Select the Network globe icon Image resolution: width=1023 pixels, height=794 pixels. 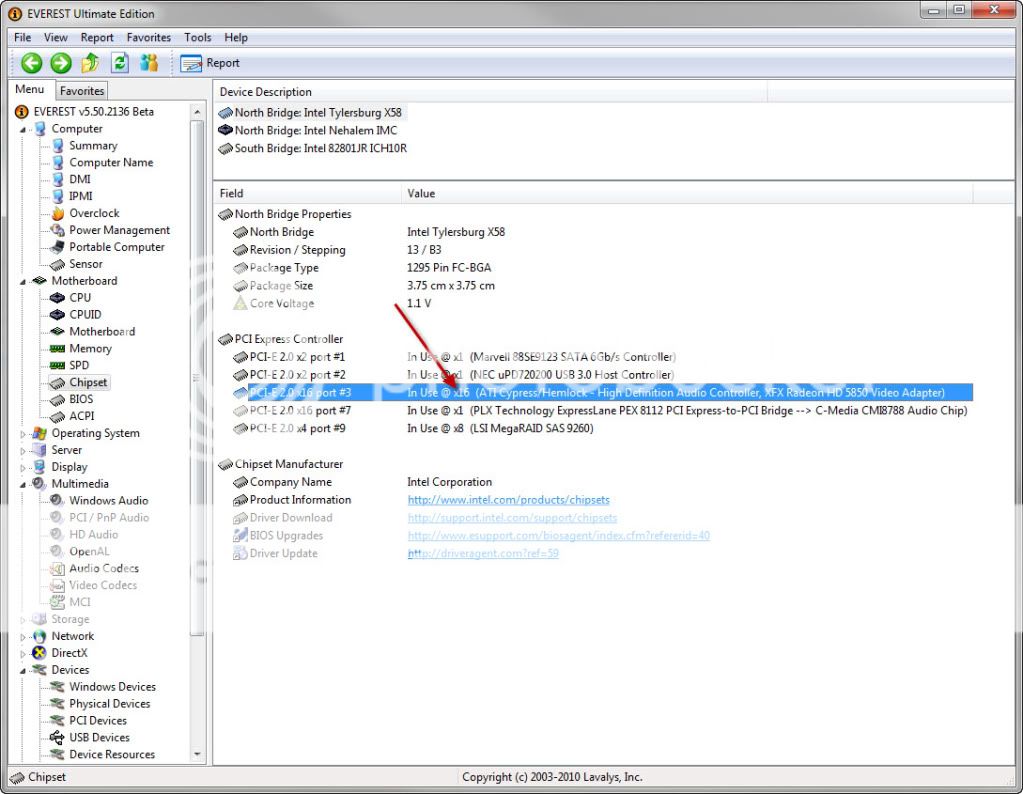click(x=40, y=636)
